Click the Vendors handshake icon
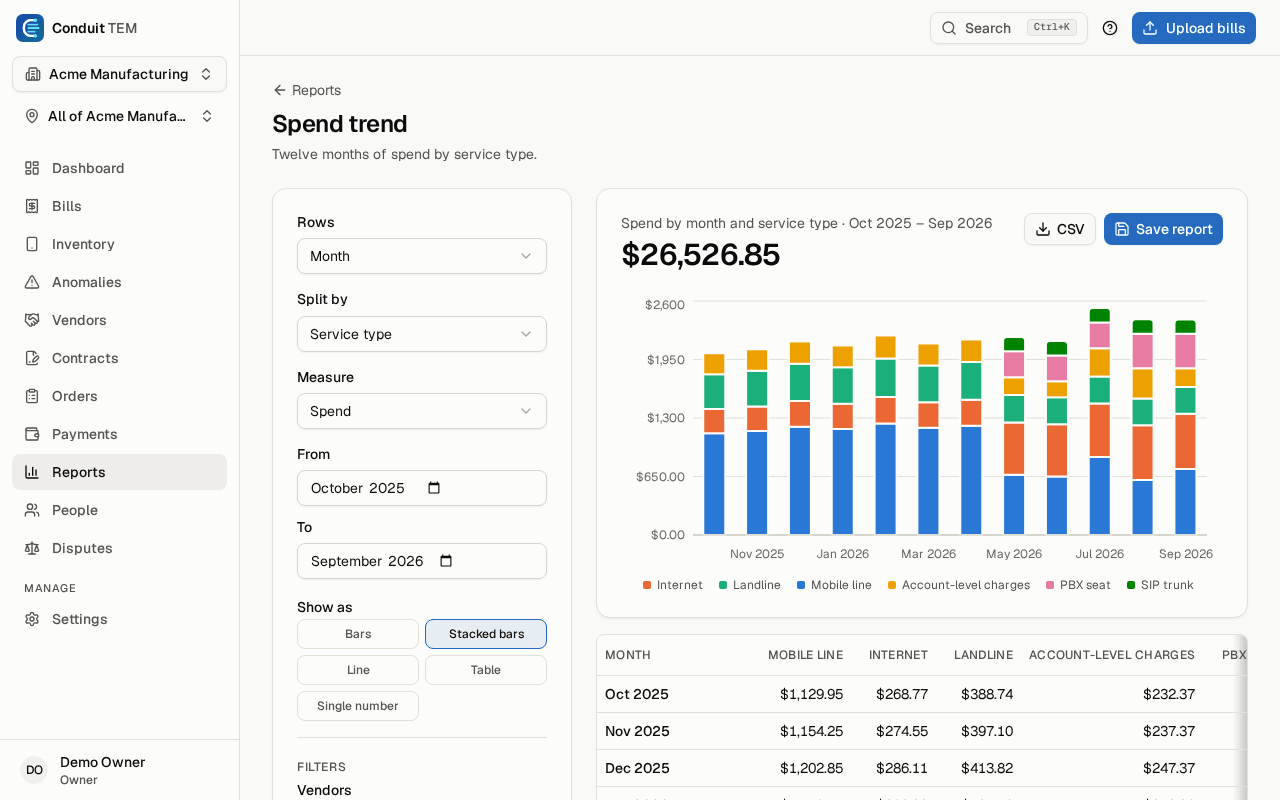Screen dimensions: 1280x800 pyautogui.click(x=32, y=320)
